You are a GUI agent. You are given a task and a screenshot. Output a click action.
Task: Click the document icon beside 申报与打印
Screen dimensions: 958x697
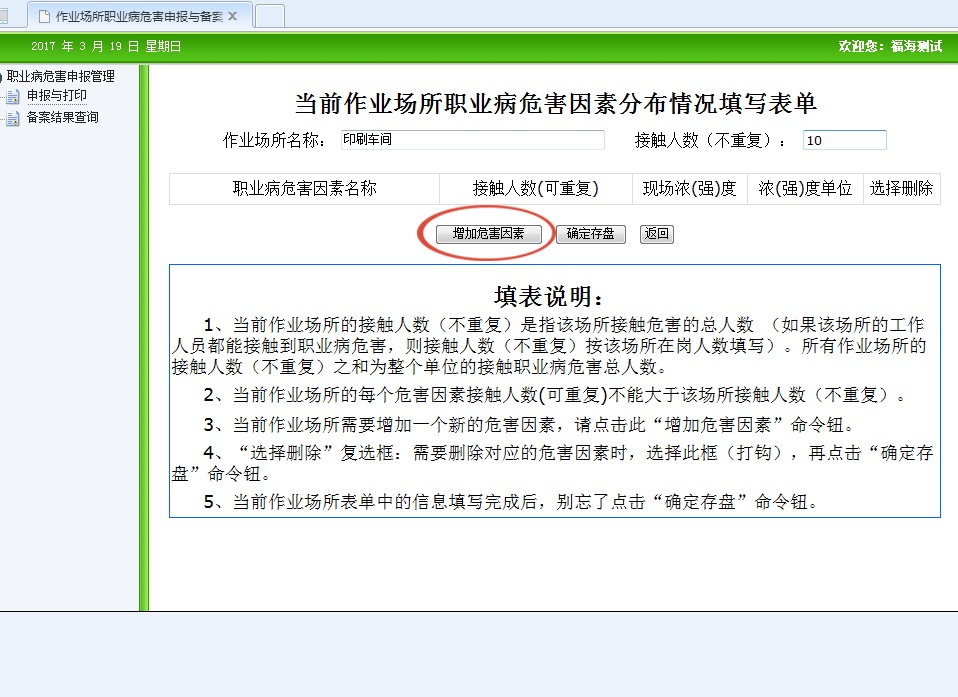(x=12, y=97)
